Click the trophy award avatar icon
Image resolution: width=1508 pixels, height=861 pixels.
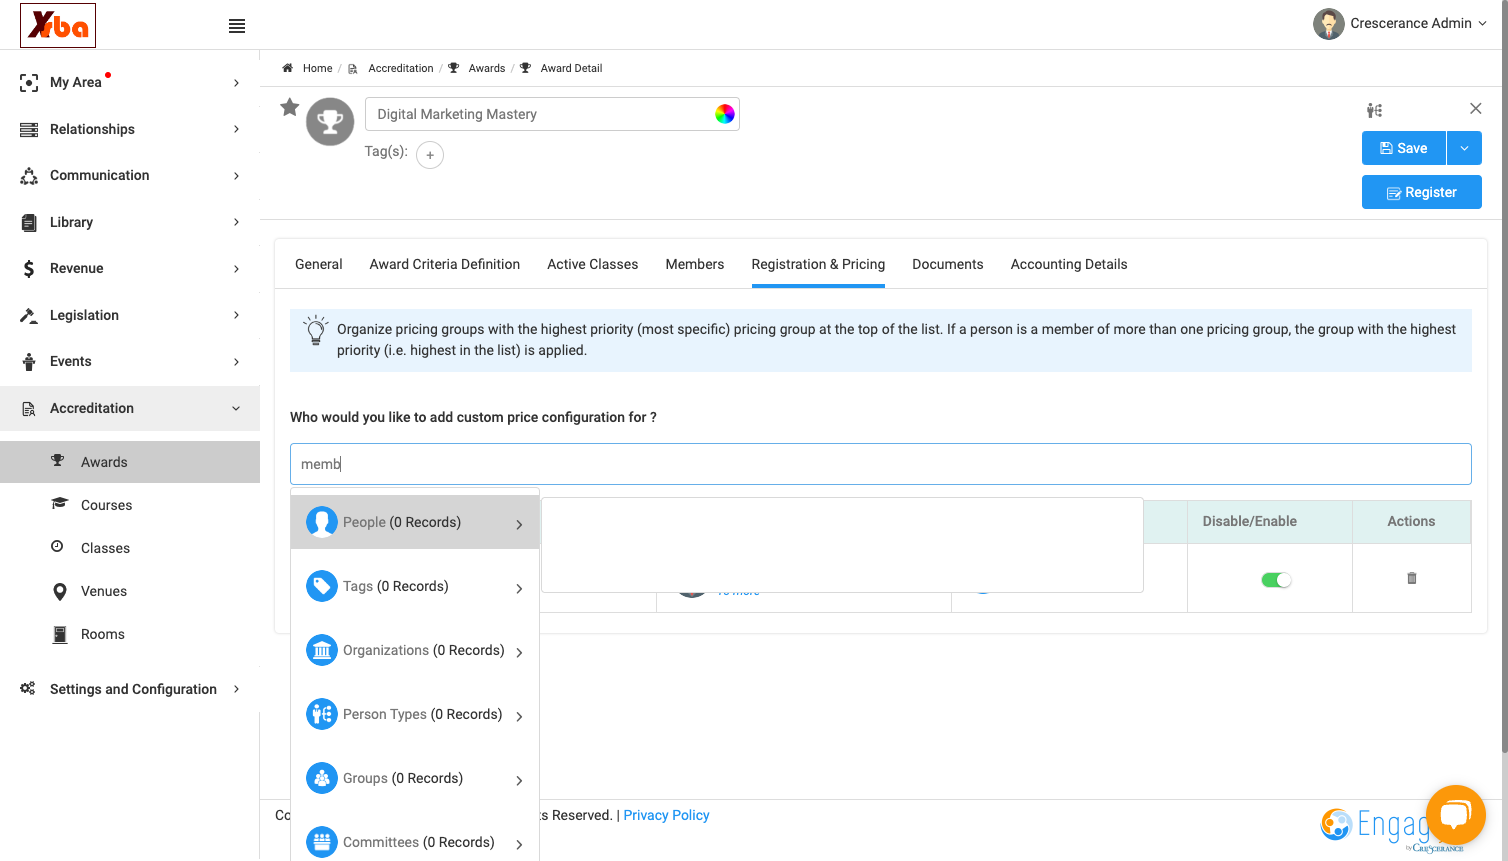330,122
